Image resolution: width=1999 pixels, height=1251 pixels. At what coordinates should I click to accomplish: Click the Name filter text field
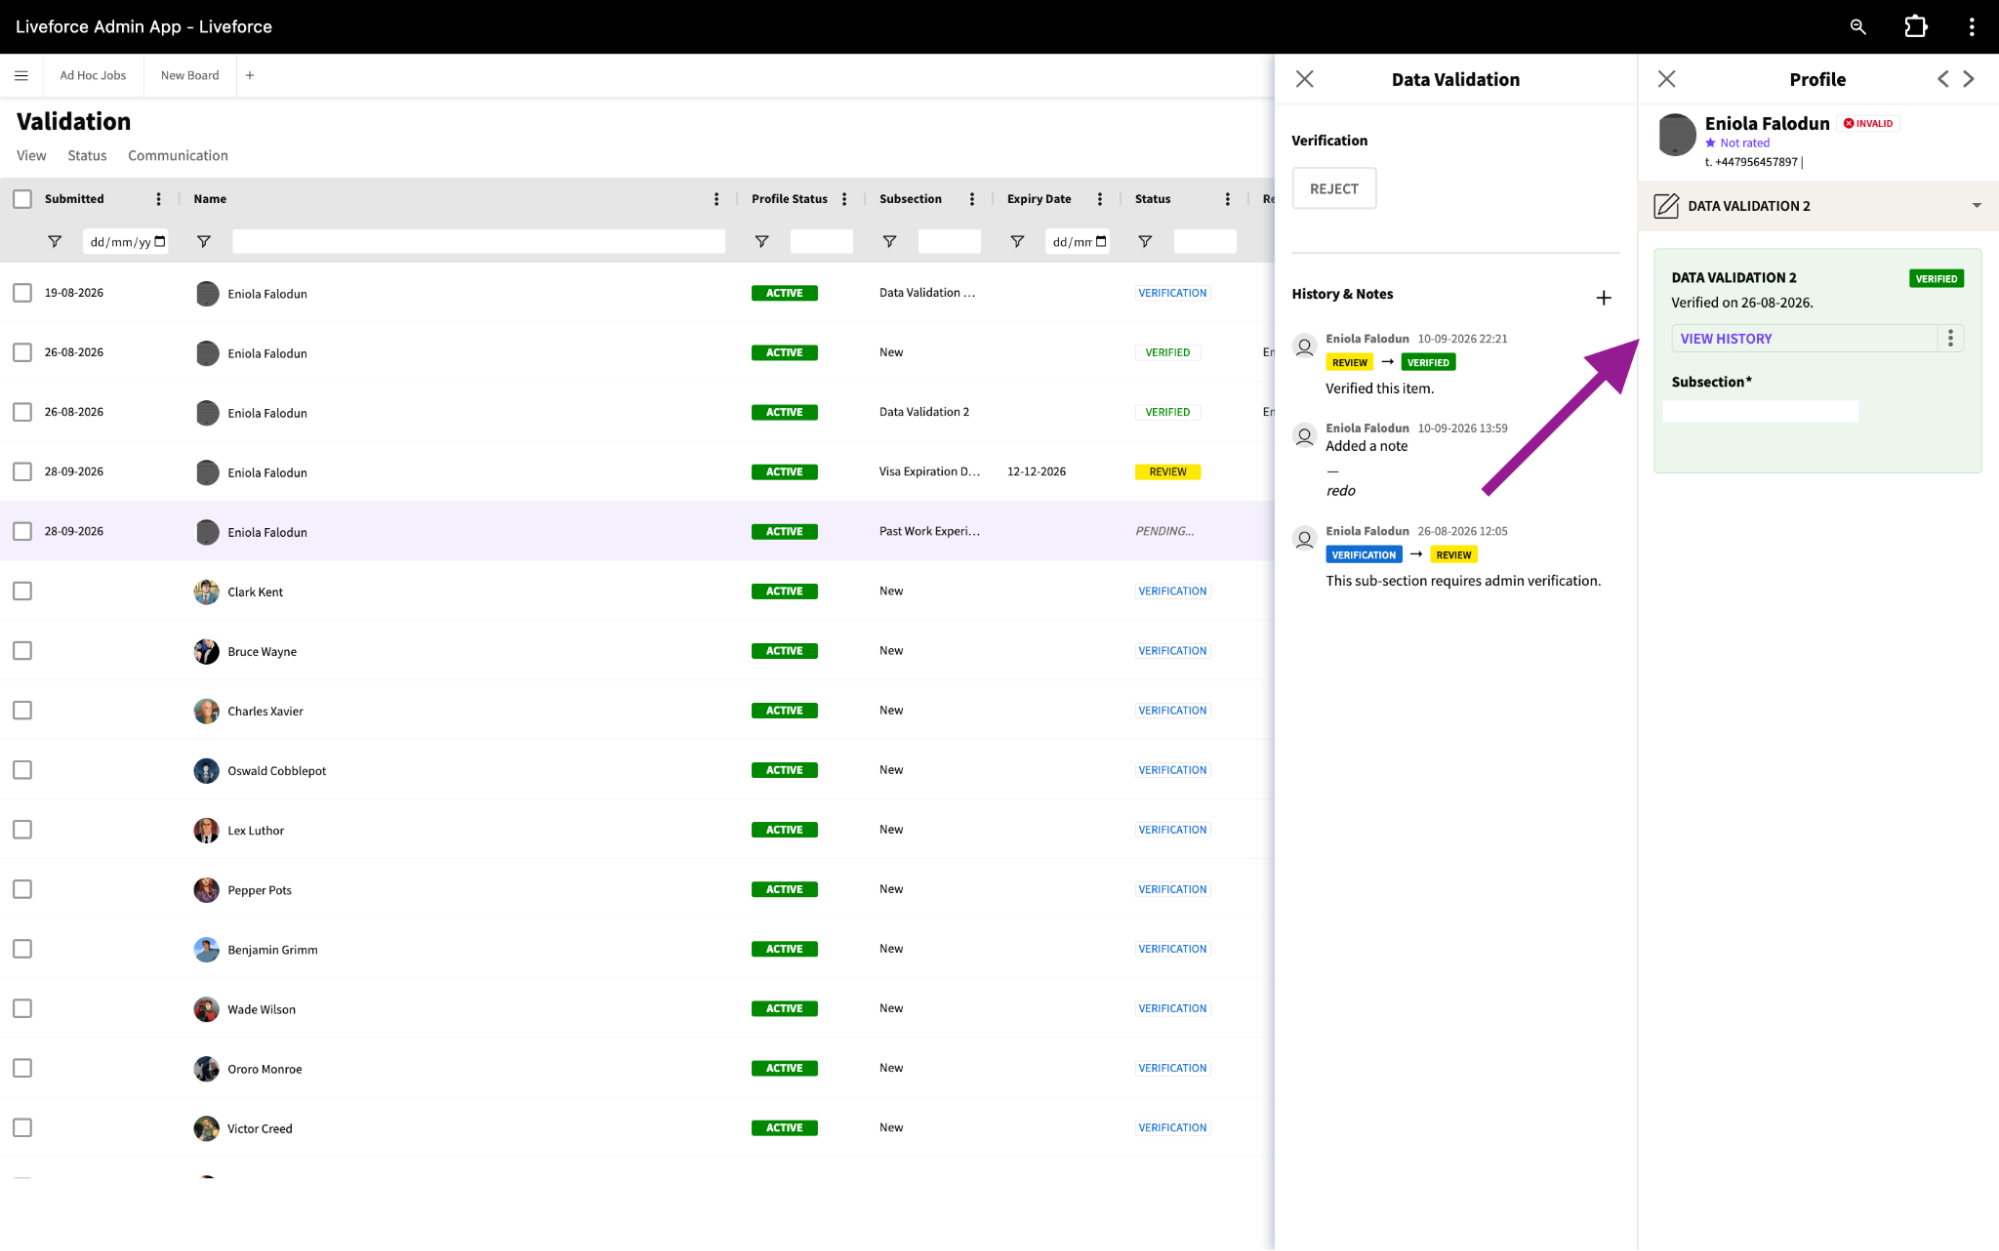478,242
